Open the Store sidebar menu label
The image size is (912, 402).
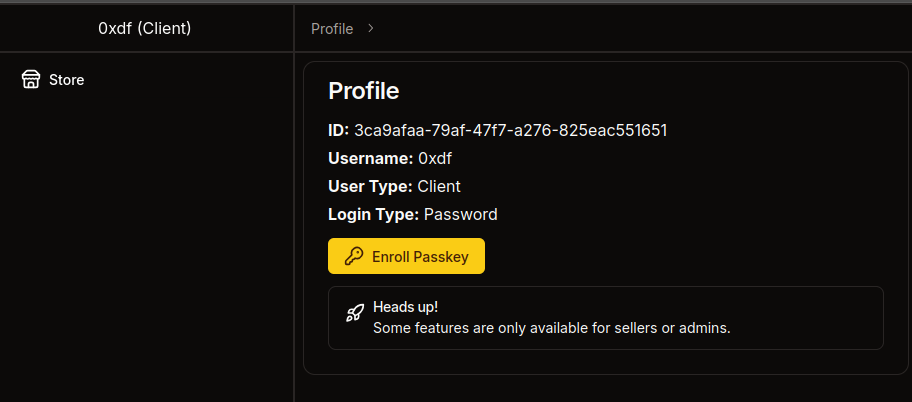click(x=66, y=80)
